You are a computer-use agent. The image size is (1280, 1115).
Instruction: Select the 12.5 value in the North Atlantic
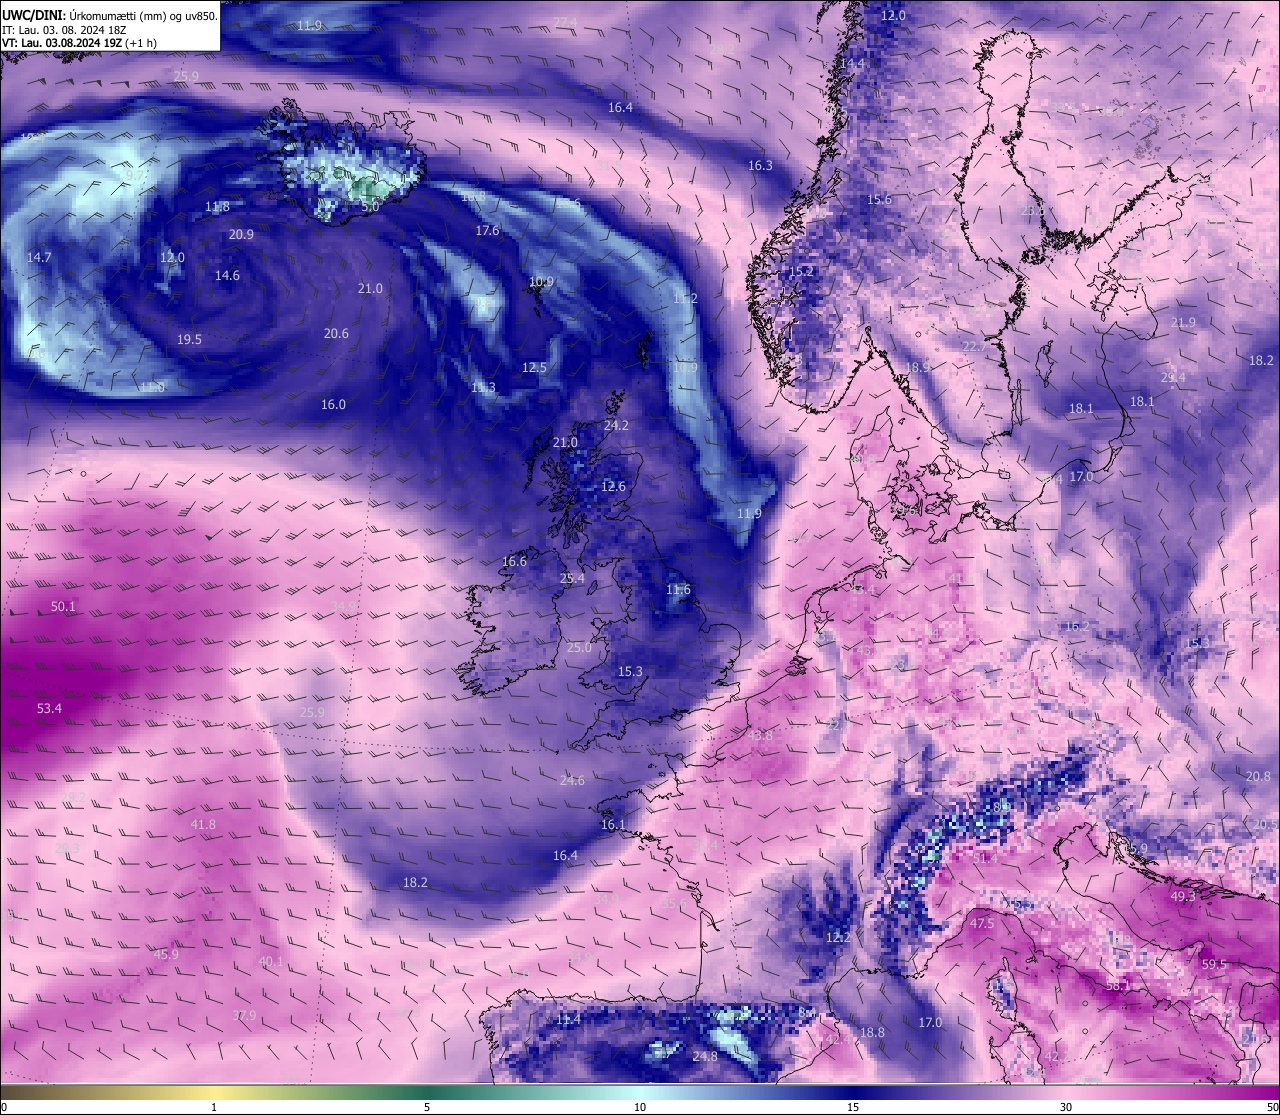[x=534, y=367]
